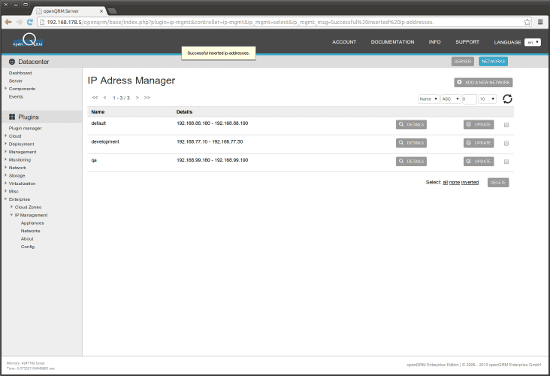
Task: Go to previous page with < icon
Action: point(105,98)
